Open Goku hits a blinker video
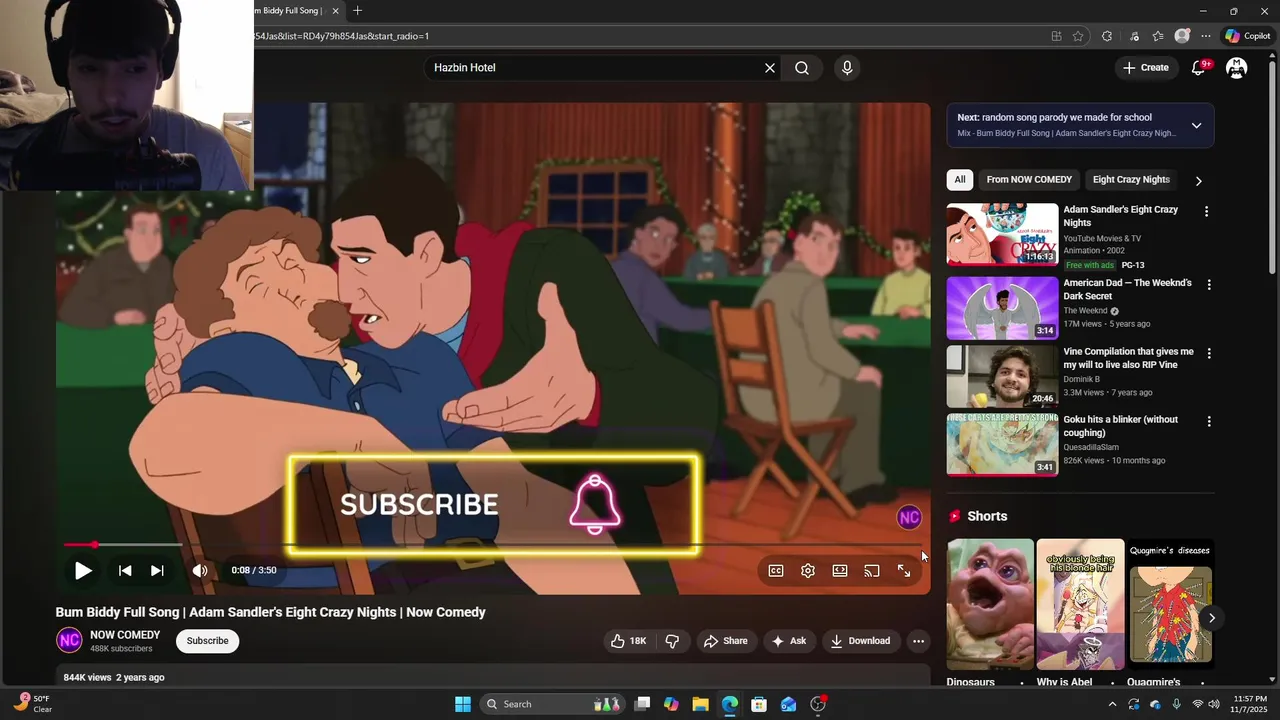The image size is (1280, 720). tap(1002, 445)
